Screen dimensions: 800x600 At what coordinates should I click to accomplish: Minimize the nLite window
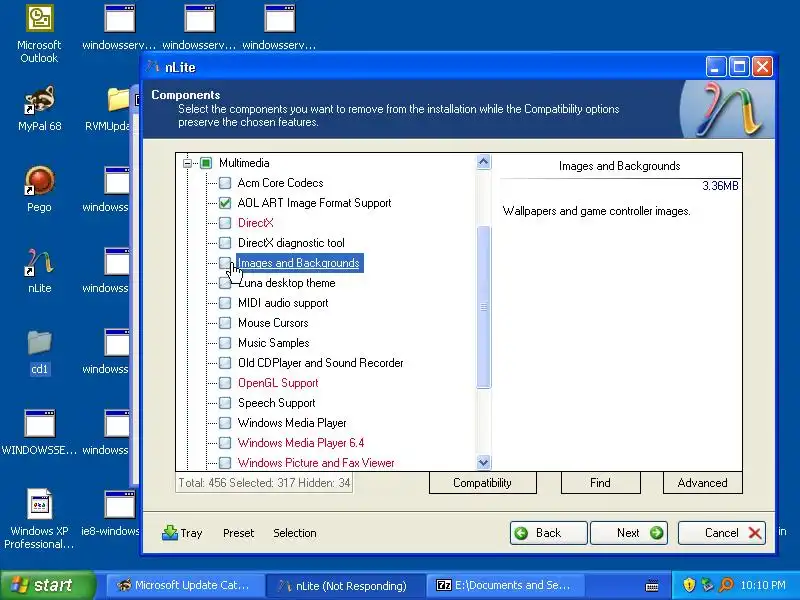(715, 67)
